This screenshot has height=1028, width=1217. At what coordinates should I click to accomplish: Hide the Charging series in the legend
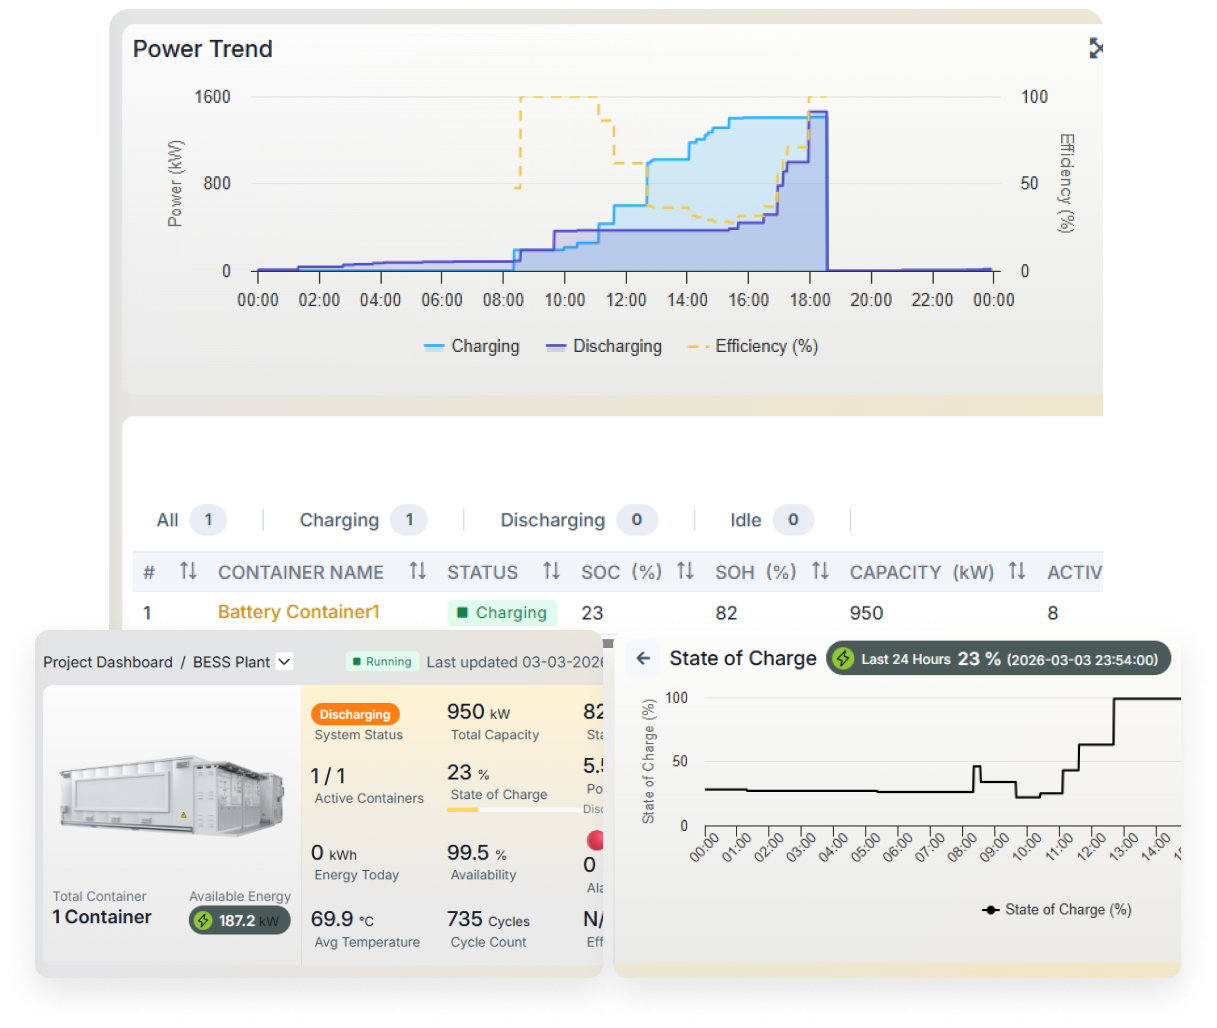click(x=471, y=345)
